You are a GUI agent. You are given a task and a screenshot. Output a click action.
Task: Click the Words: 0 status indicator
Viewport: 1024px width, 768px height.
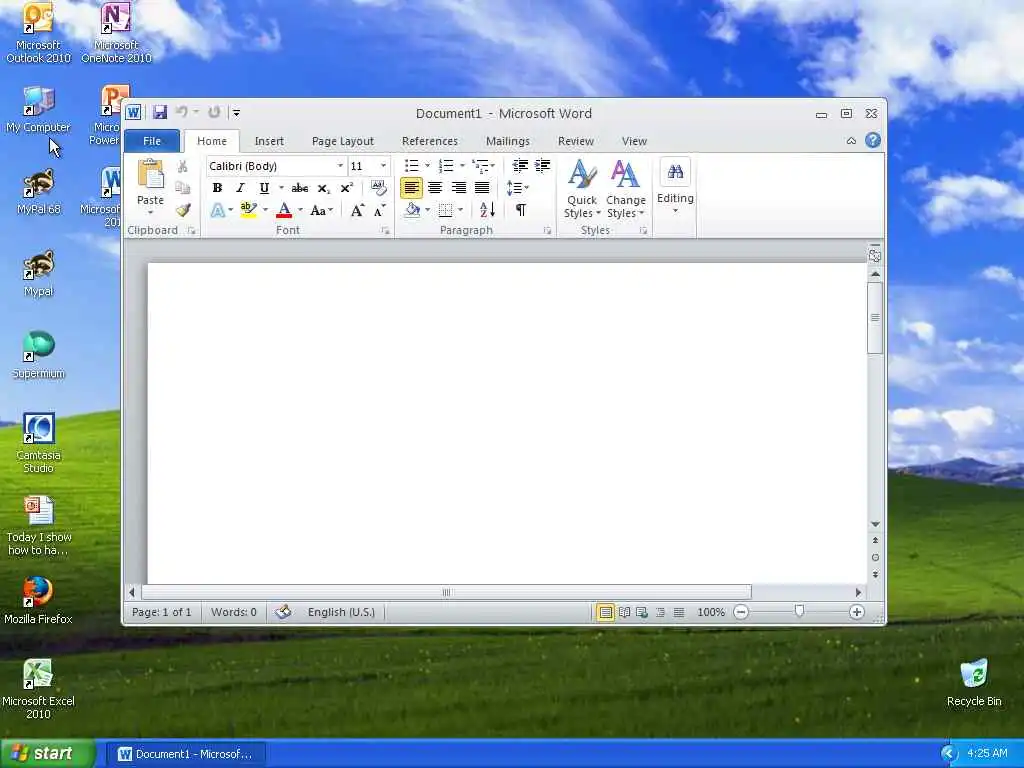click(234, 612)
